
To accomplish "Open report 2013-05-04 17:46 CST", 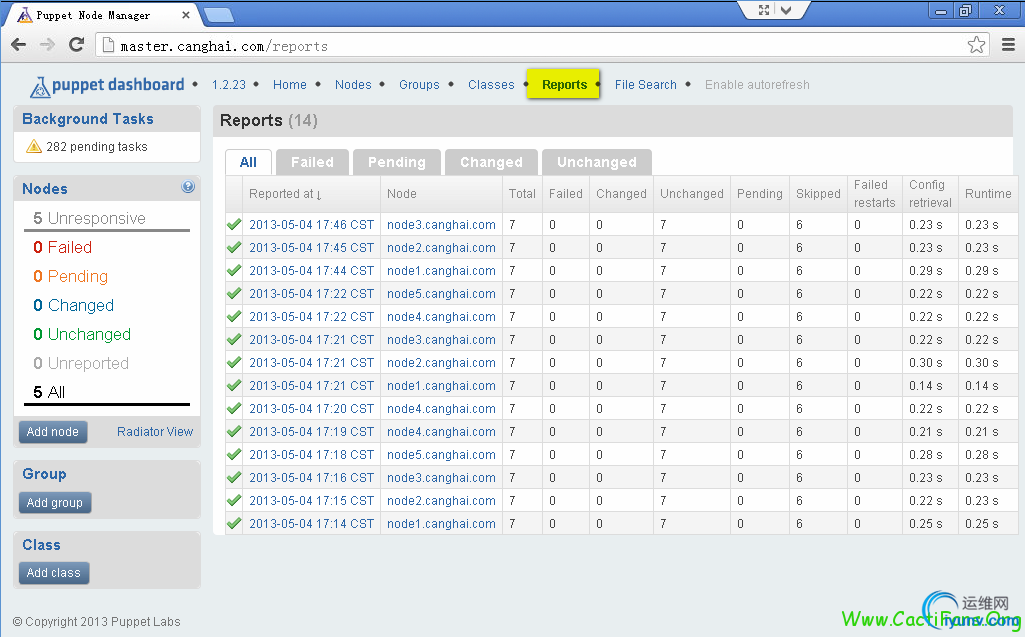I will point(311,224).
